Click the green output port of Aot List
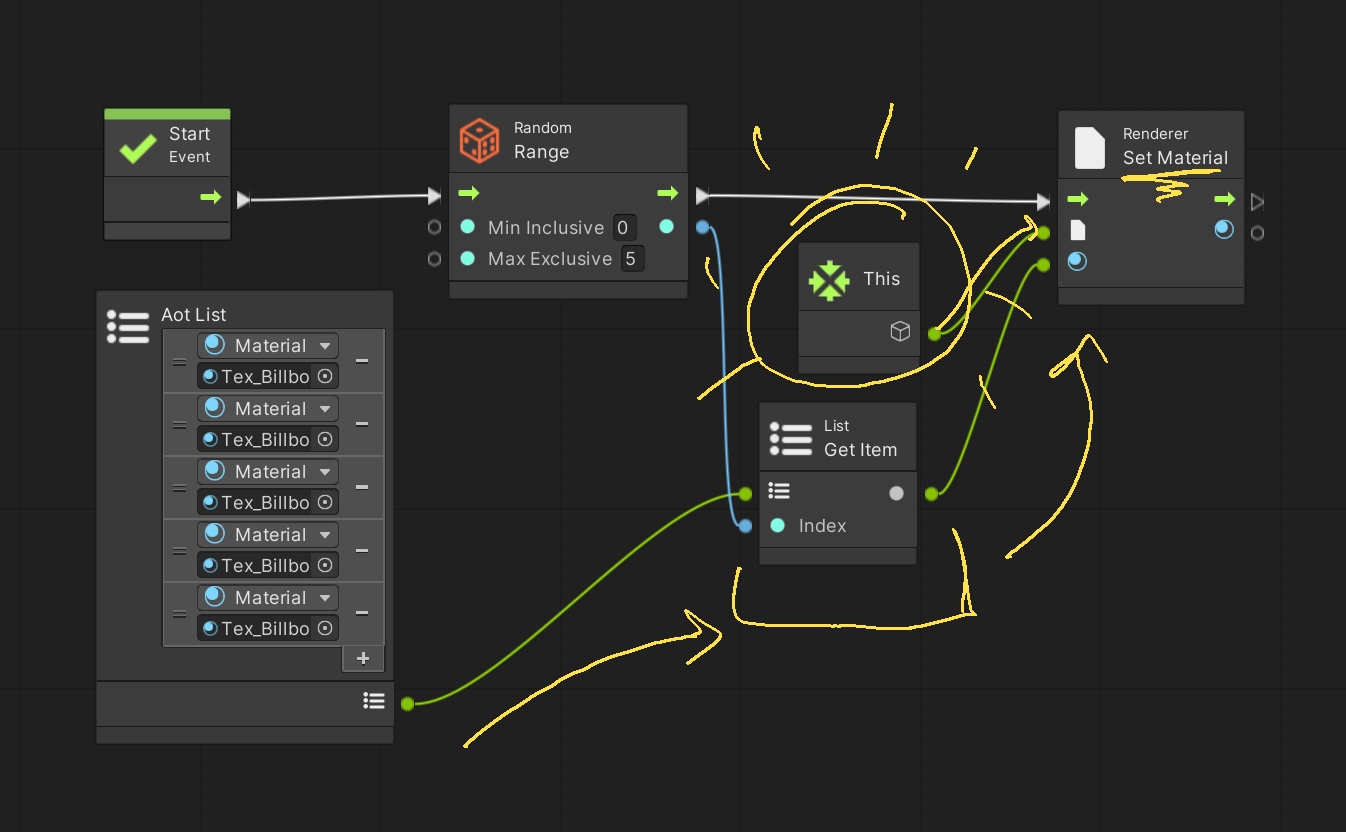 [x=407, y=704]
